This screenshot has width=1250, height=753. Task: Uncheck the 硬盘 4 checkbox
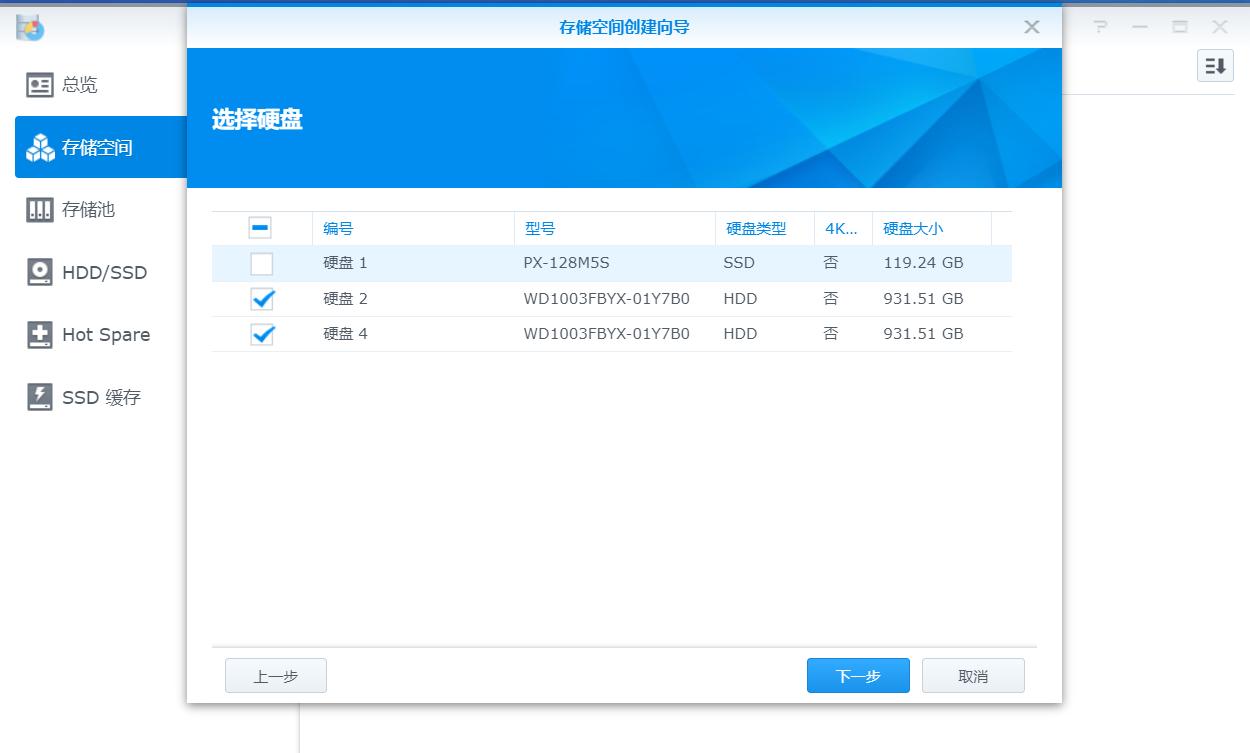tap(261, 334)
